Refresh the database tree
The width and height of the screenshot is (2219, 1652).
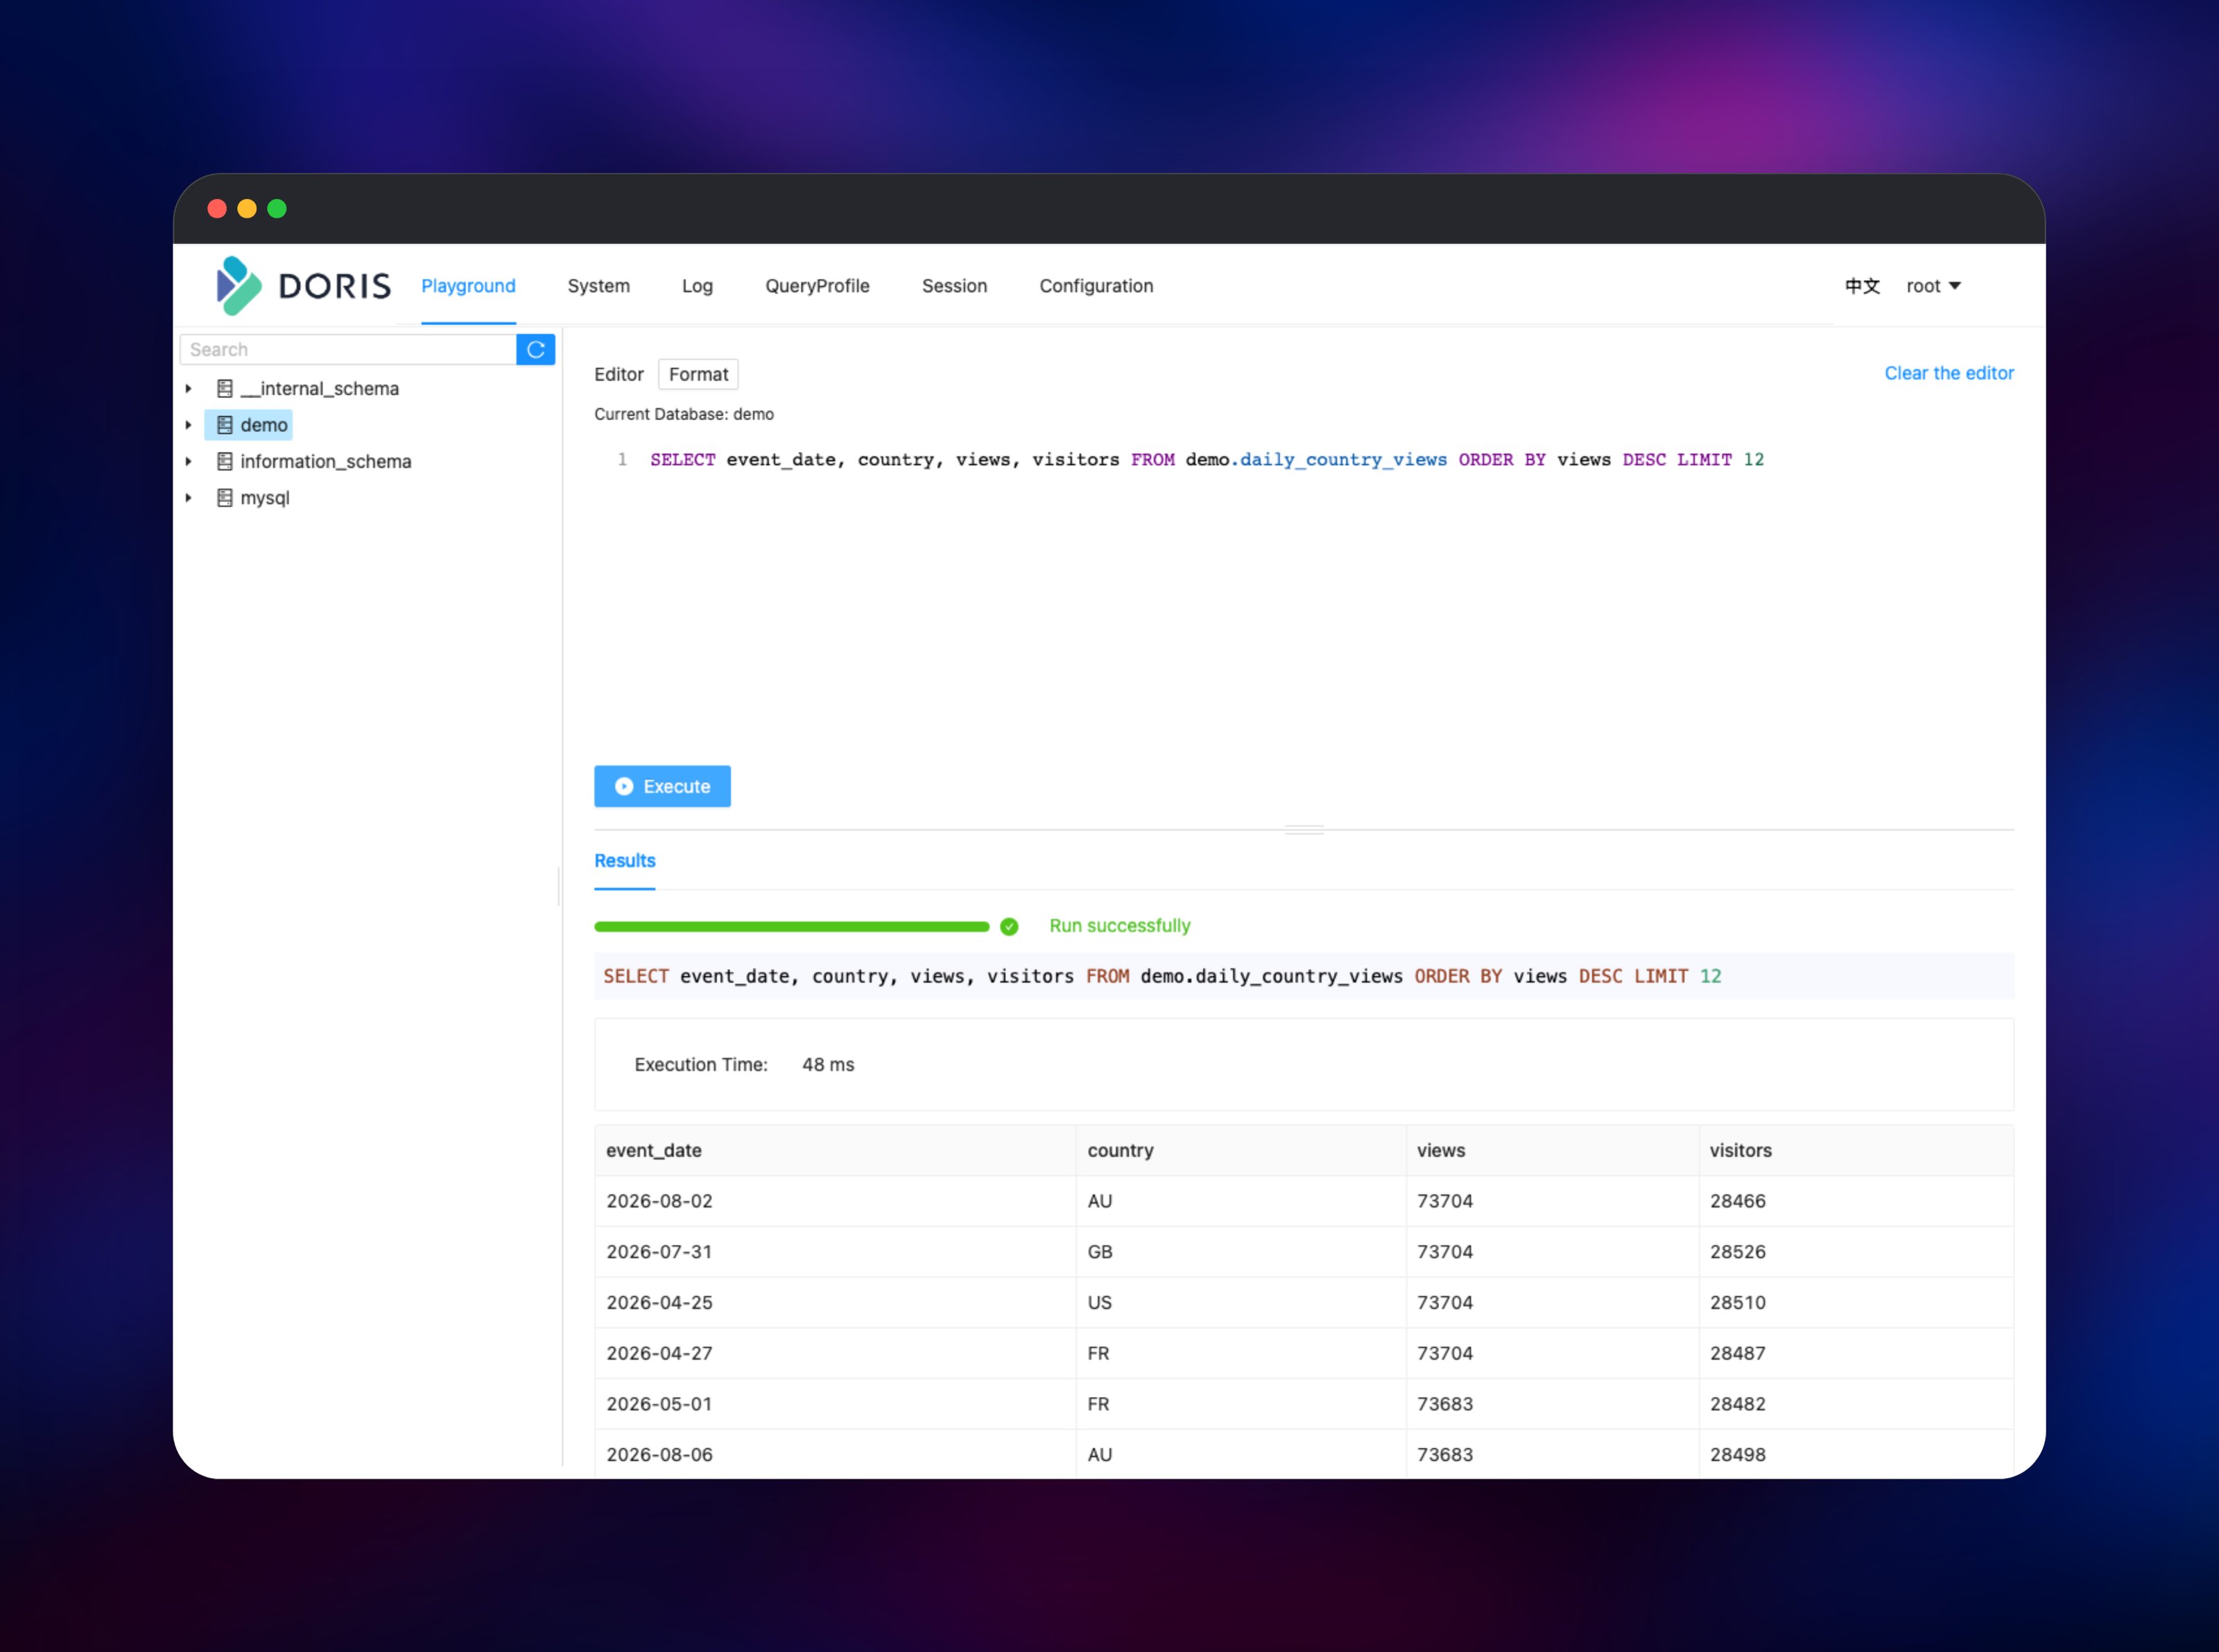click(536, 350)
